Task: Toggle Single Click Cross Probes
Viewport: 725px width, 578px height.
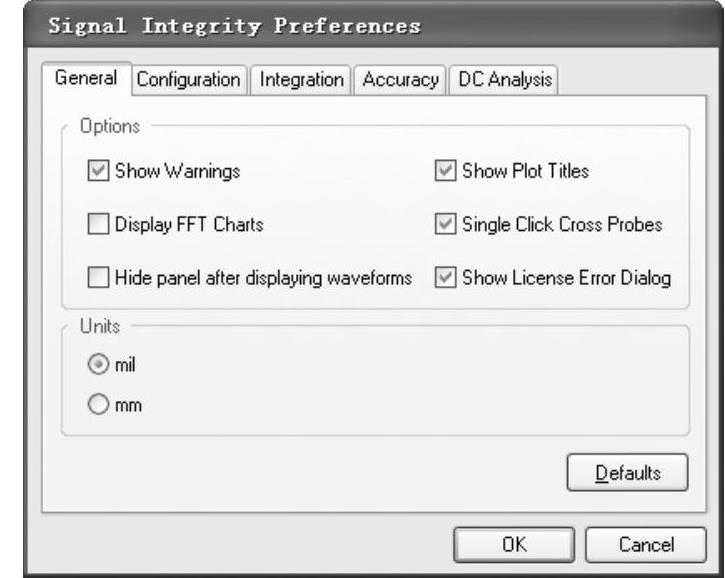Action: pos(445,225)
